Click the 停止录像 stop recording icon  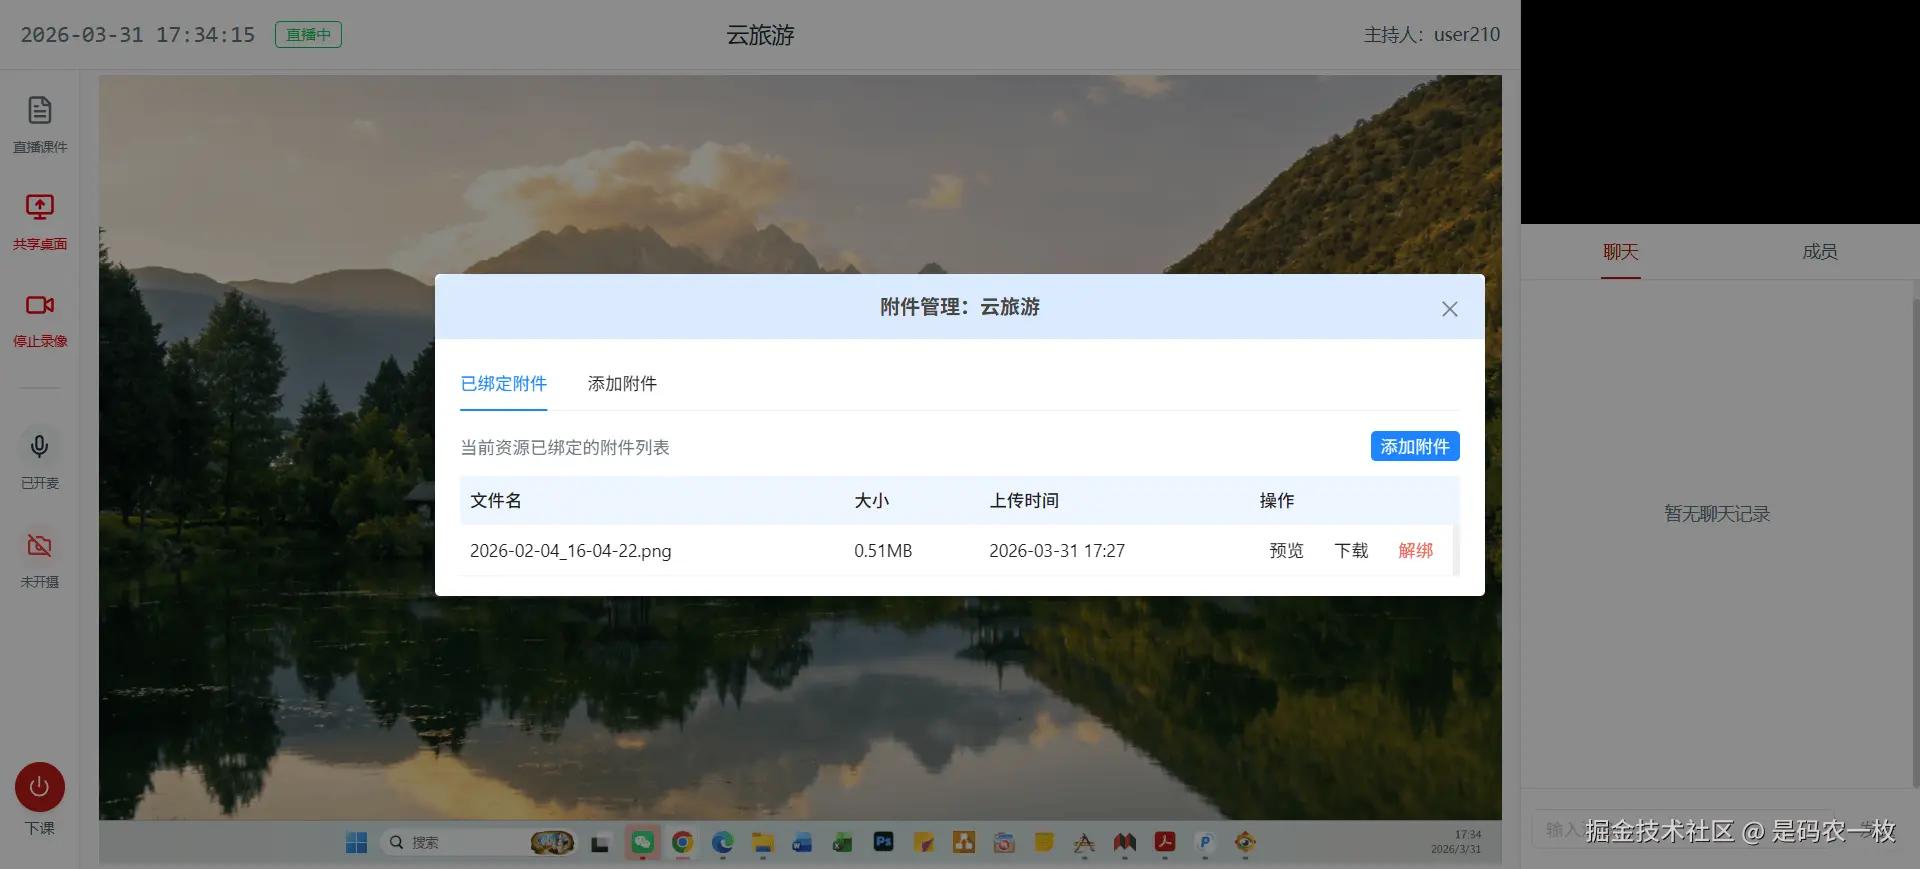pyautogui.click(x=40, y=305)
